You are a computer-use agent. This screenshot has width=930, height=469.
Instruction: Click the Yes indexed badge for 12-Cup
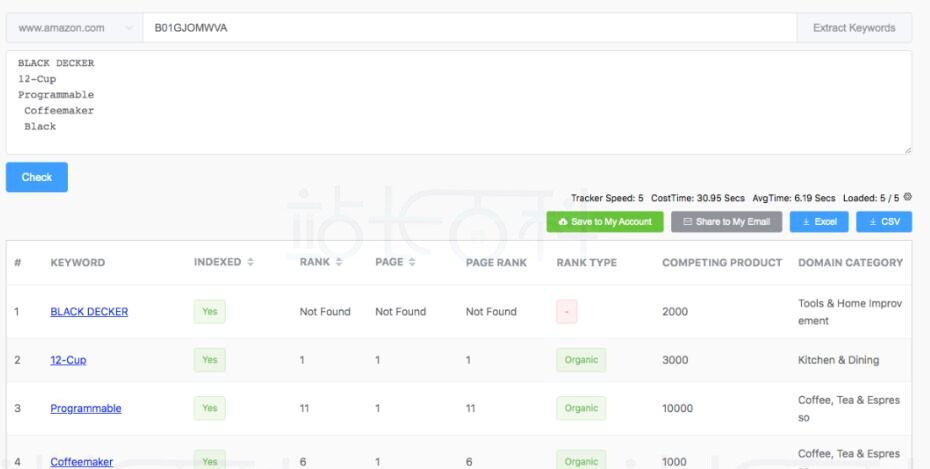coord(209,360)
